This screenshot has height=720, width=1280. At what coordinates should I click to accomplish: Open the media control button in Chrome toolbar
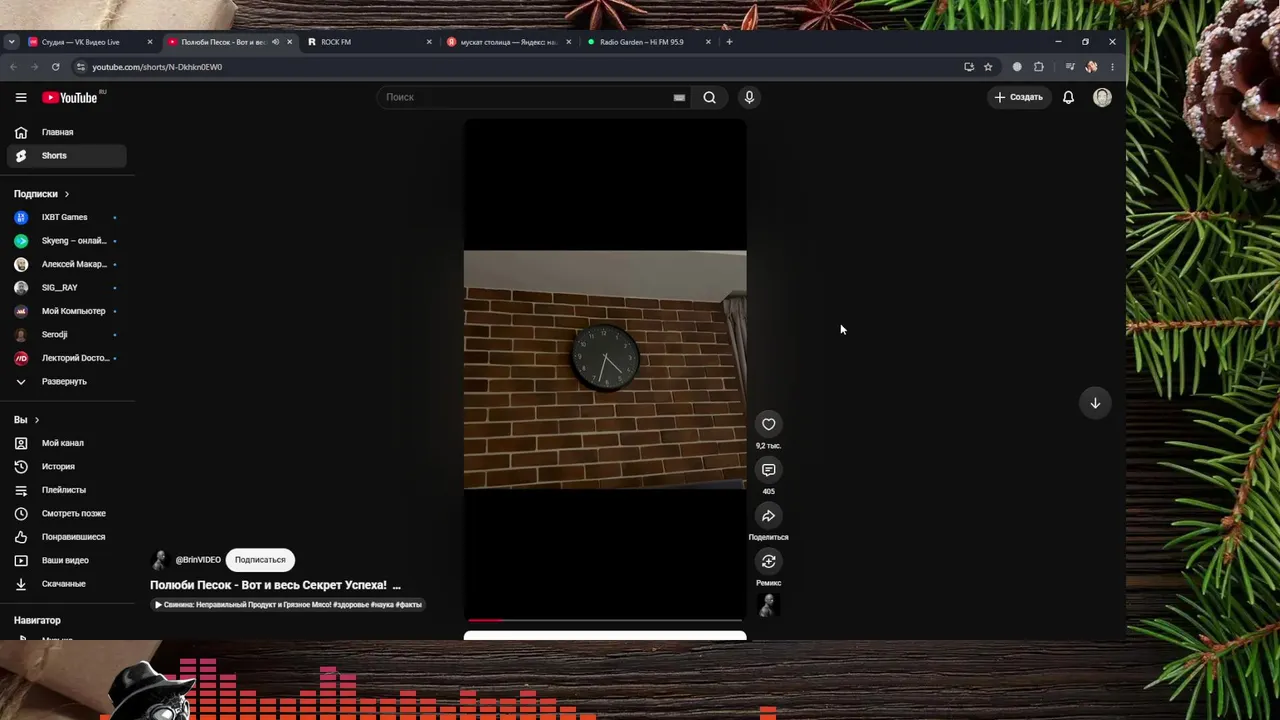1070,67
